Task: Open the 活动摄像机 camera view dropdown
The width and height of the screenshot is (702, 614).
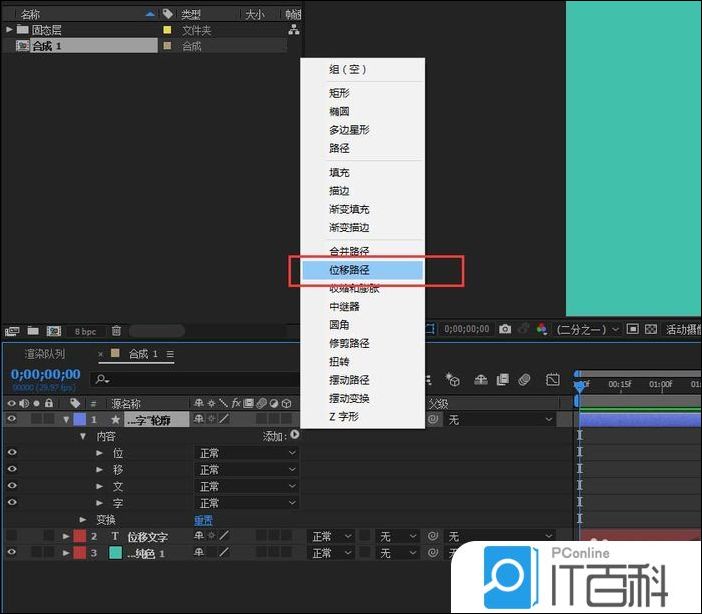Action: pos(683,330)
